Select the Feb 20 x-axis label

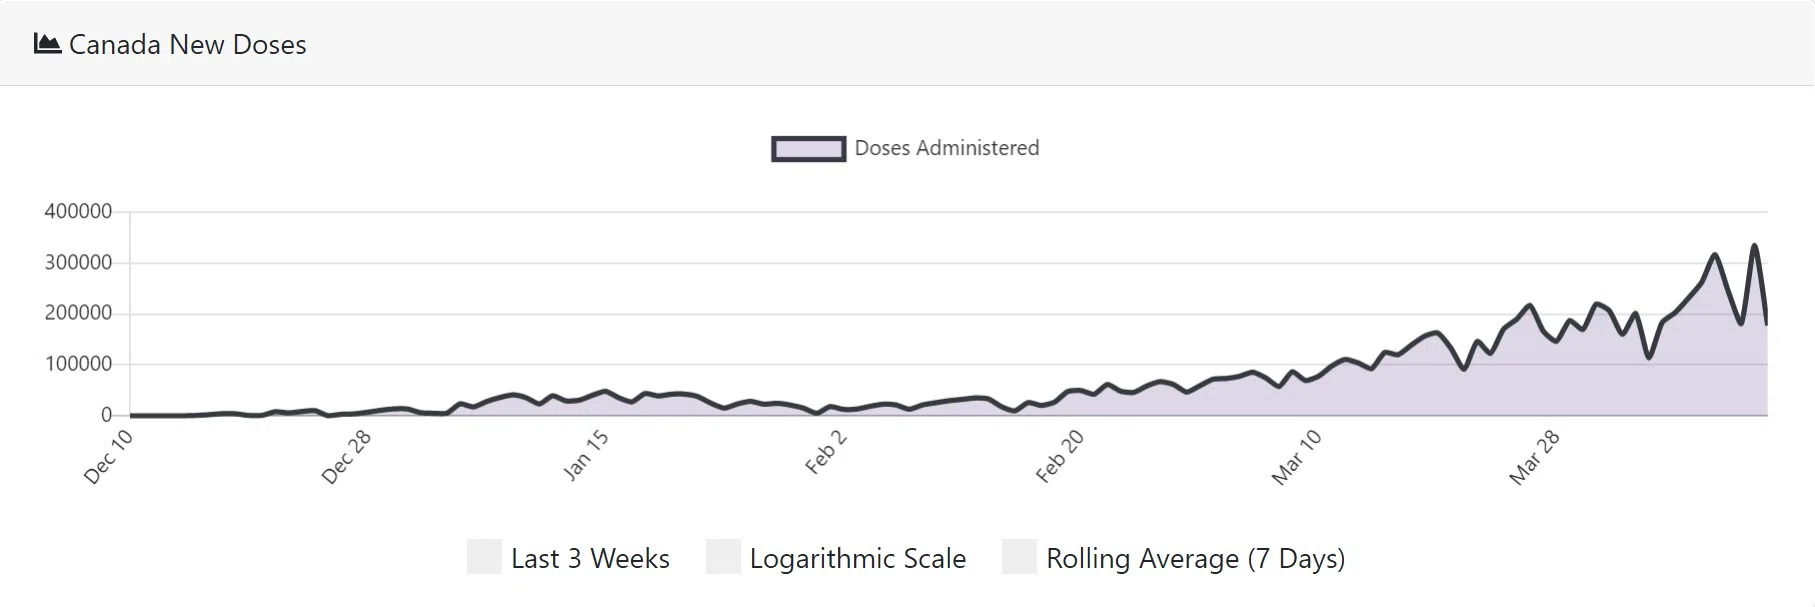coord(1060,457)
